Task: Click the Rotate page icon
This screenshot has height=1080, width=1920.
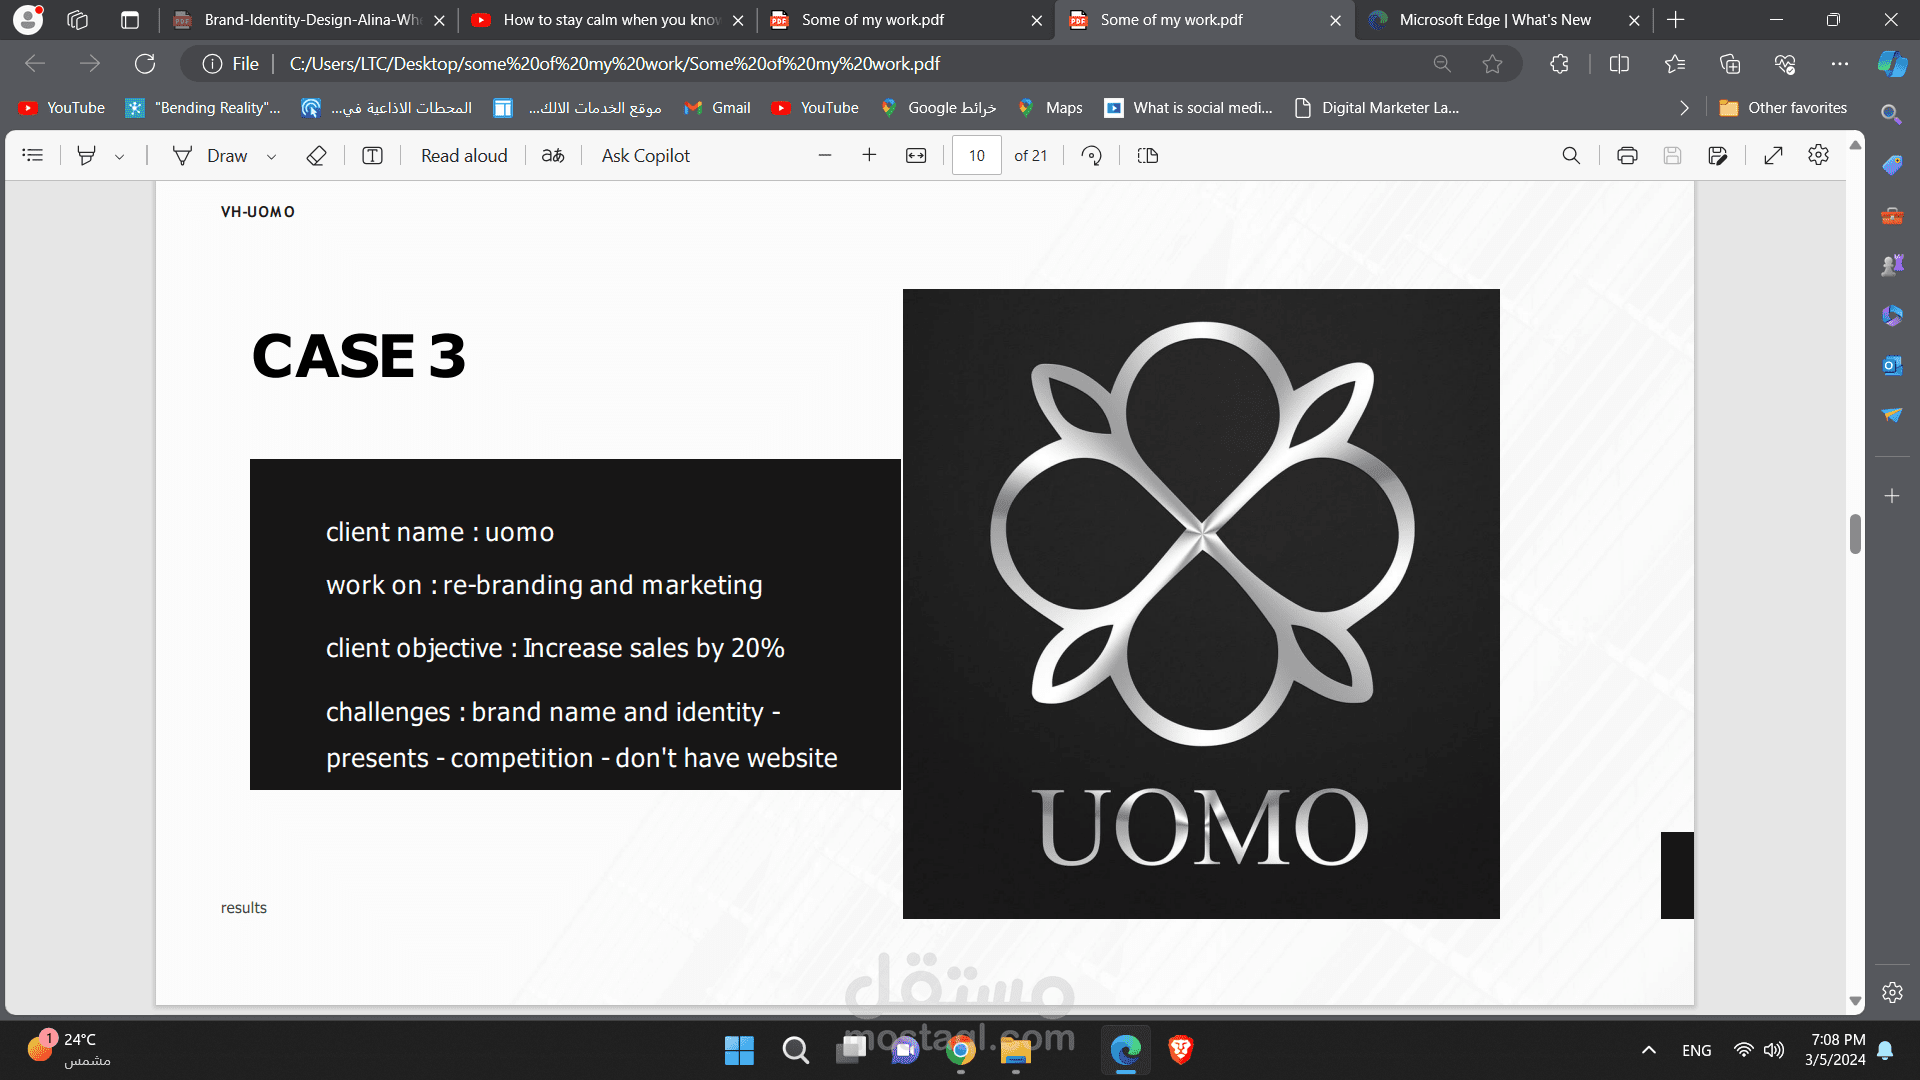Action: coord(1092,155)
